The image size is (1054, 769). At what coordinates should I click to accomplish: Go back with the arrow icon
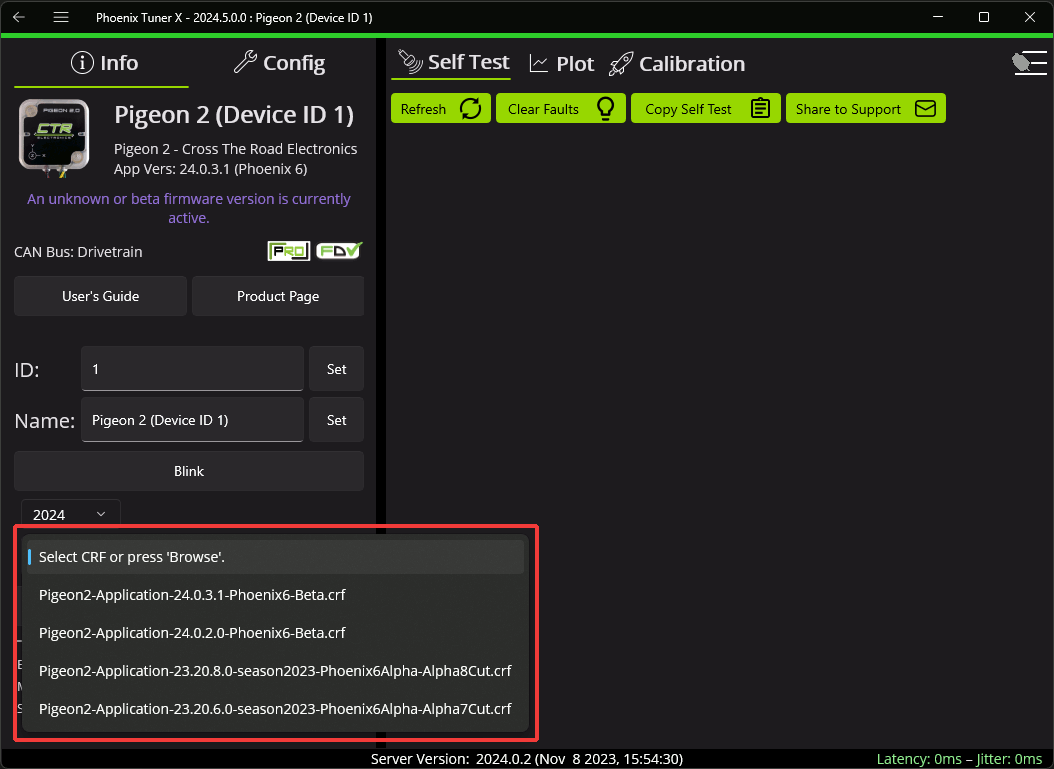click(19, 17)
